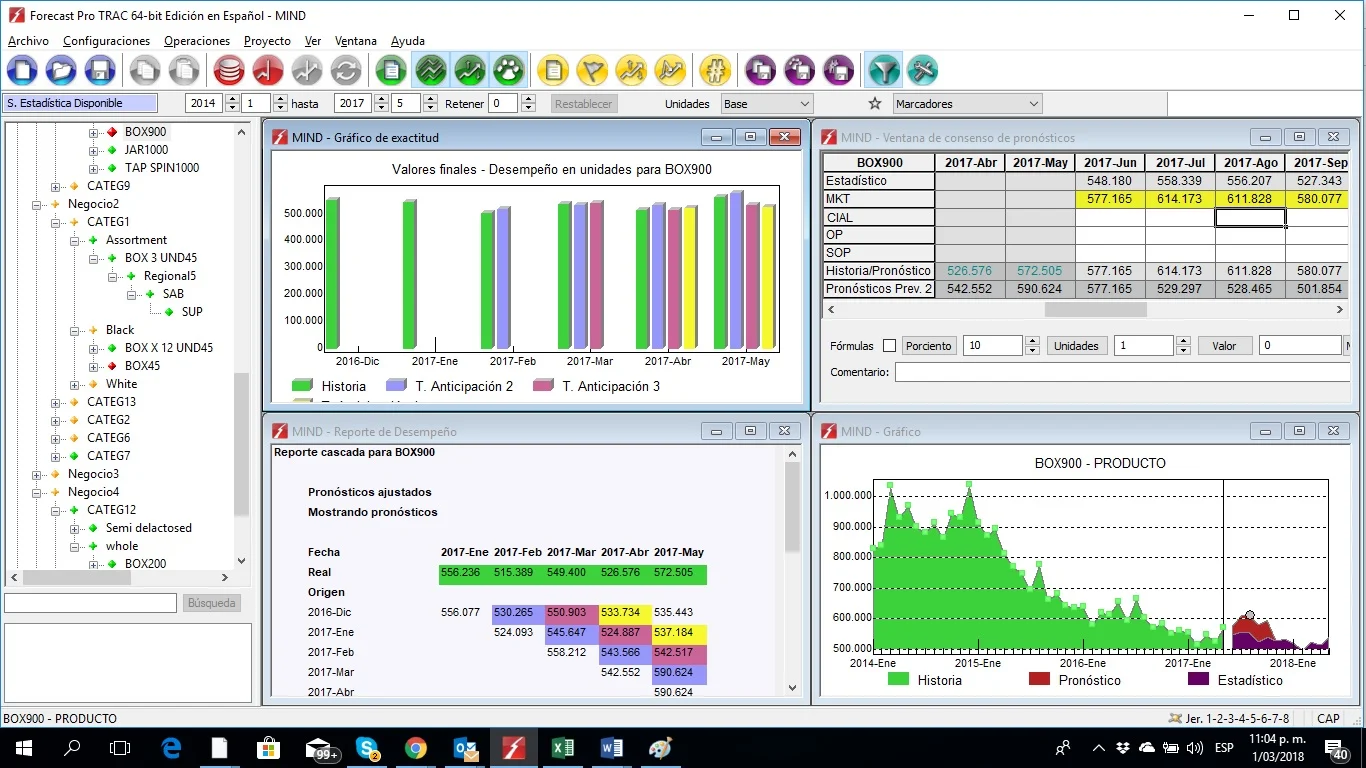
Task: Open the Configuraciones menu
Action: click(106, 41)
